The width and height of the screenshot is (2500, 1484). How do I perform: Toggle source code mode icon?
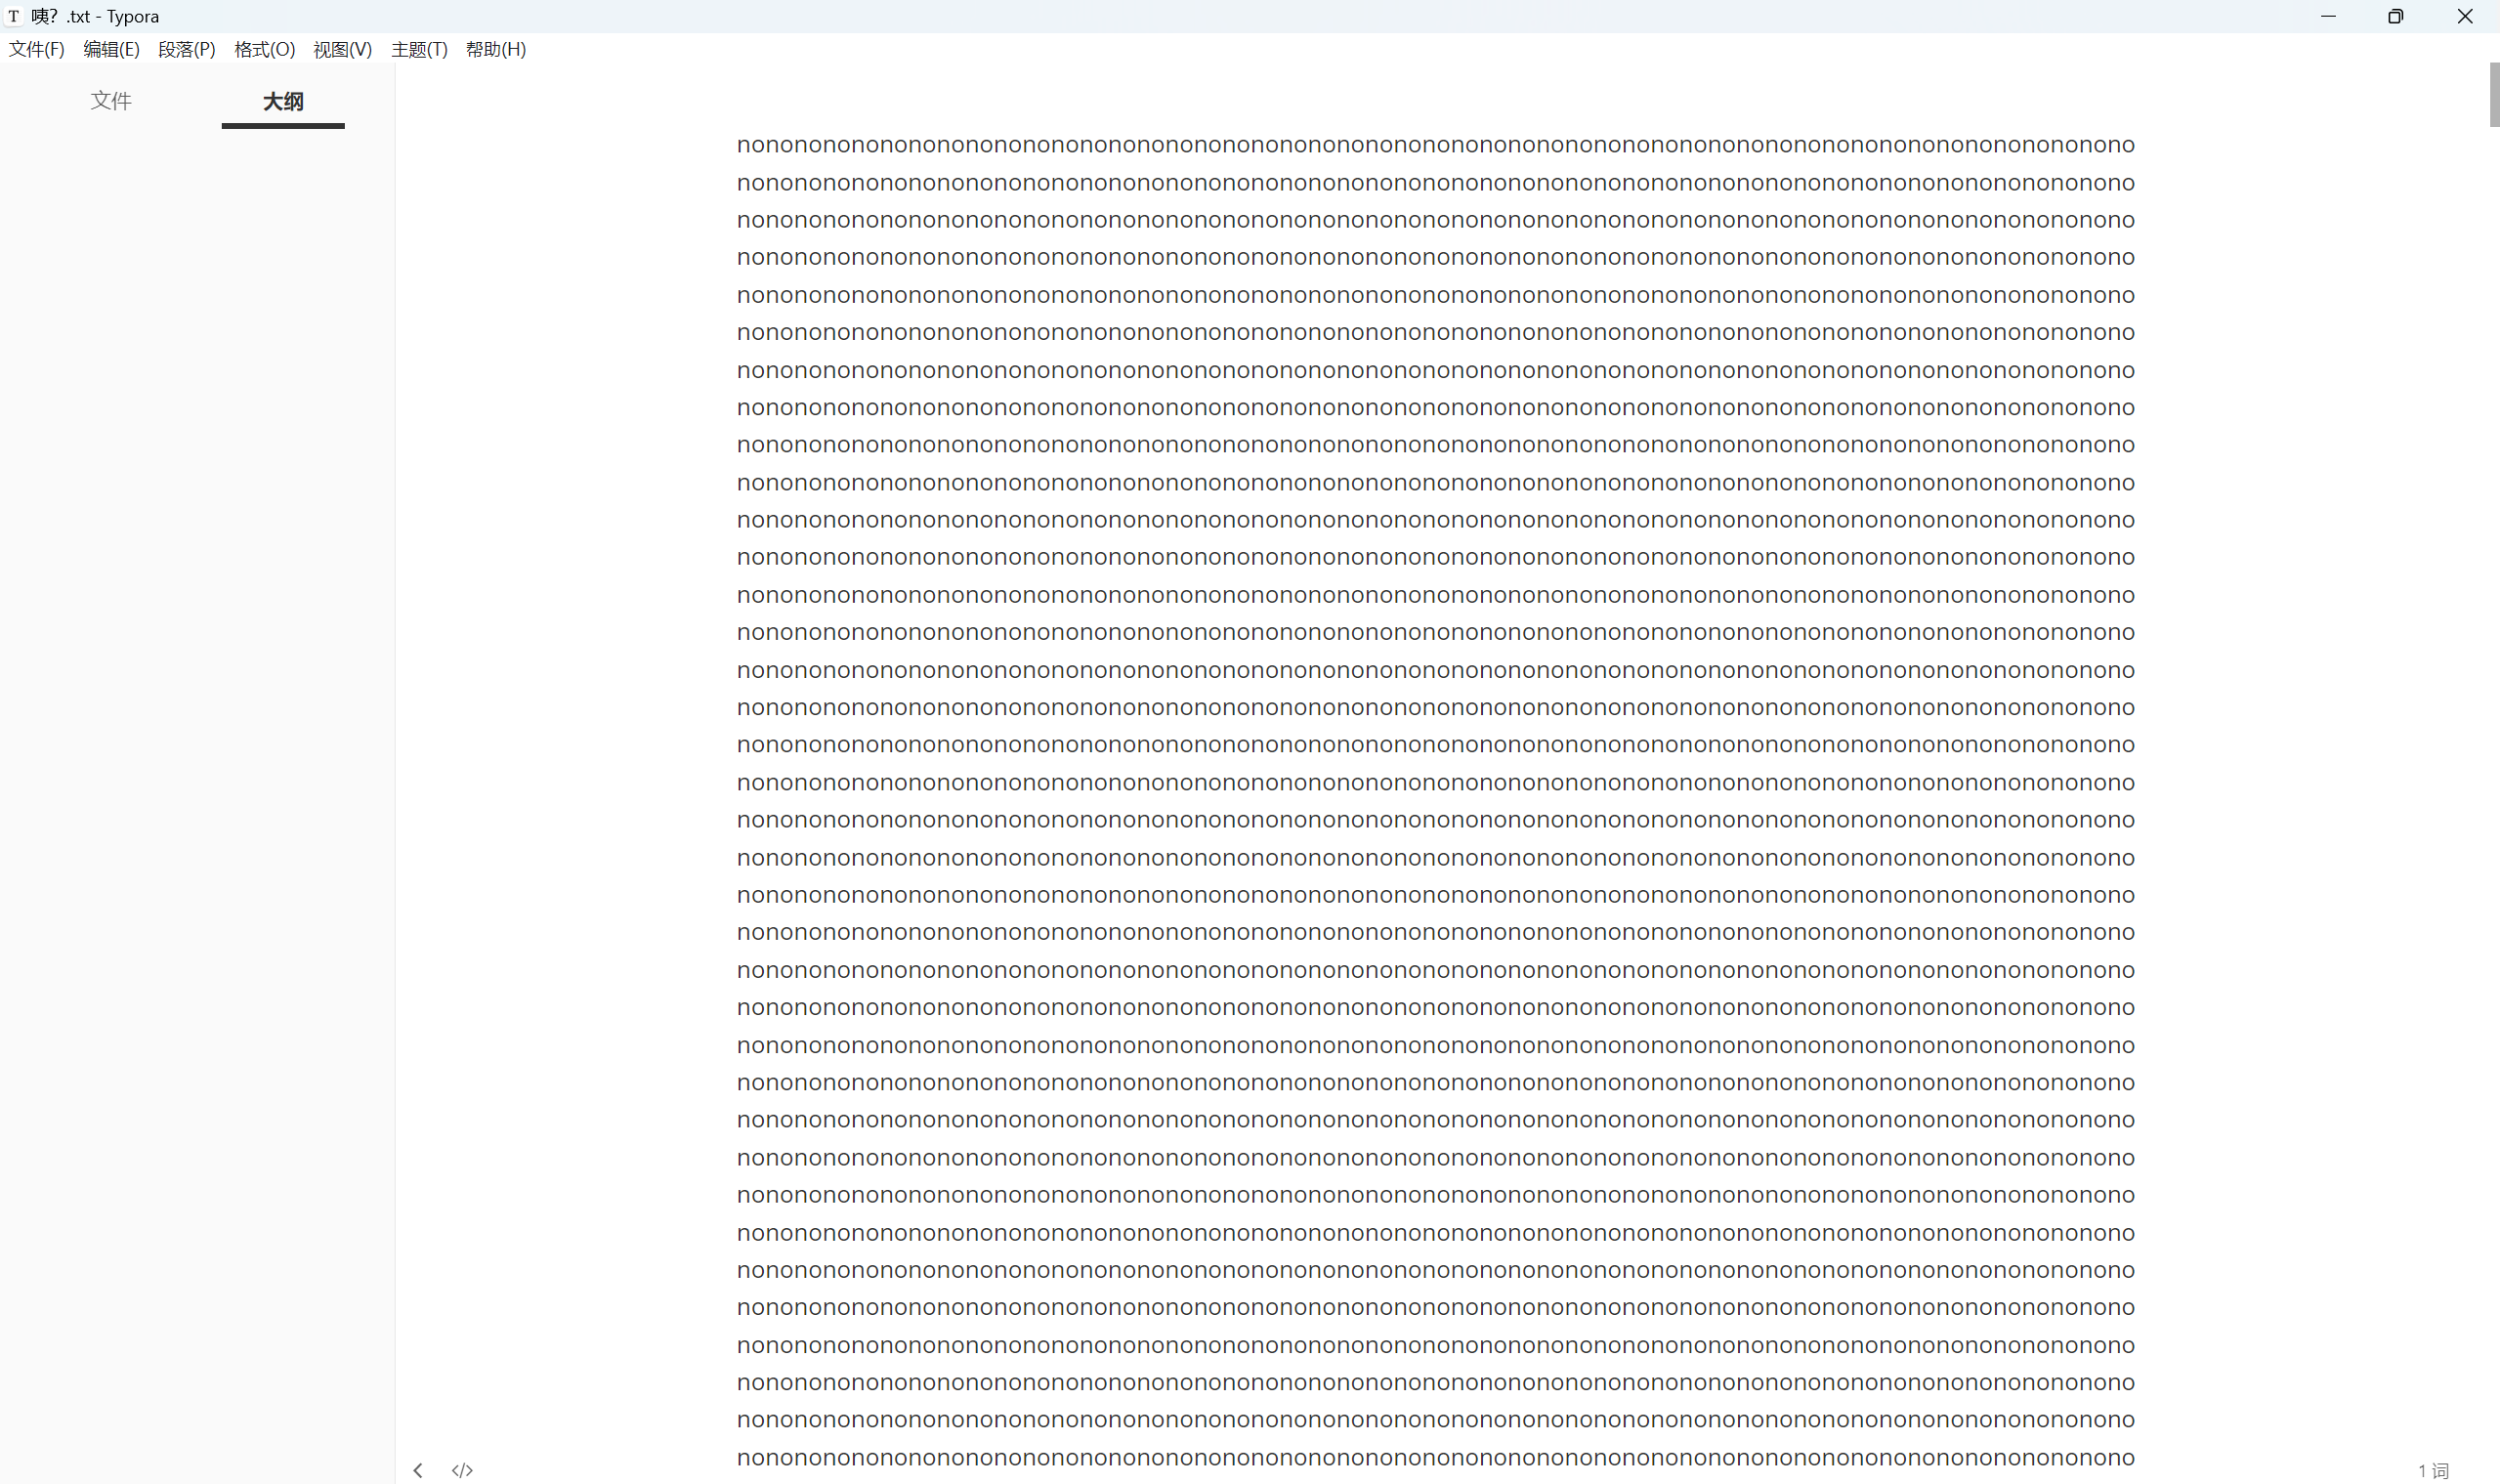click(462, 1470)
